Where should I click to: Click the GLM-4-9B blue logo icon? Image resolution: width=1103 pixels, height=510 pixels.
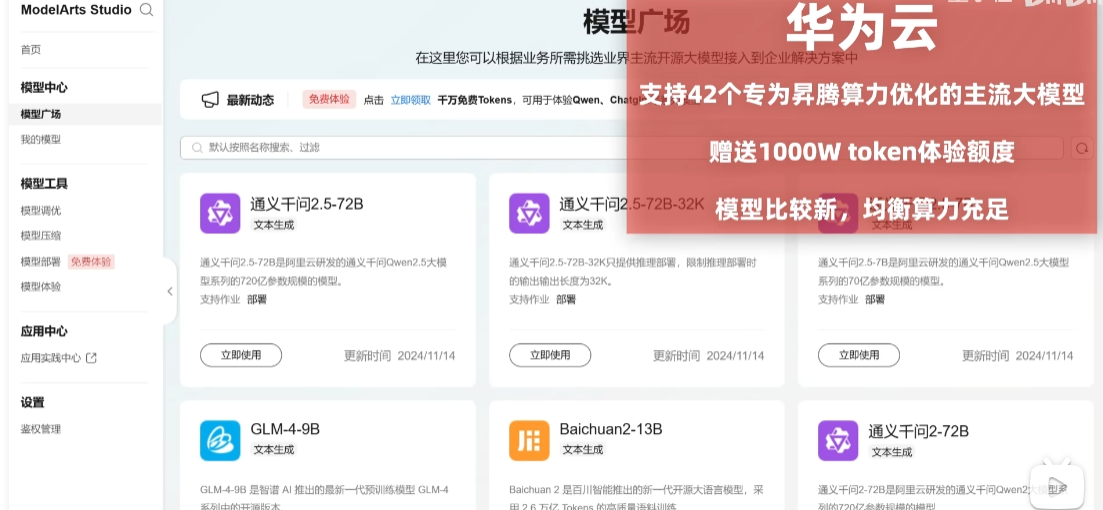click(x=220, y=440)
